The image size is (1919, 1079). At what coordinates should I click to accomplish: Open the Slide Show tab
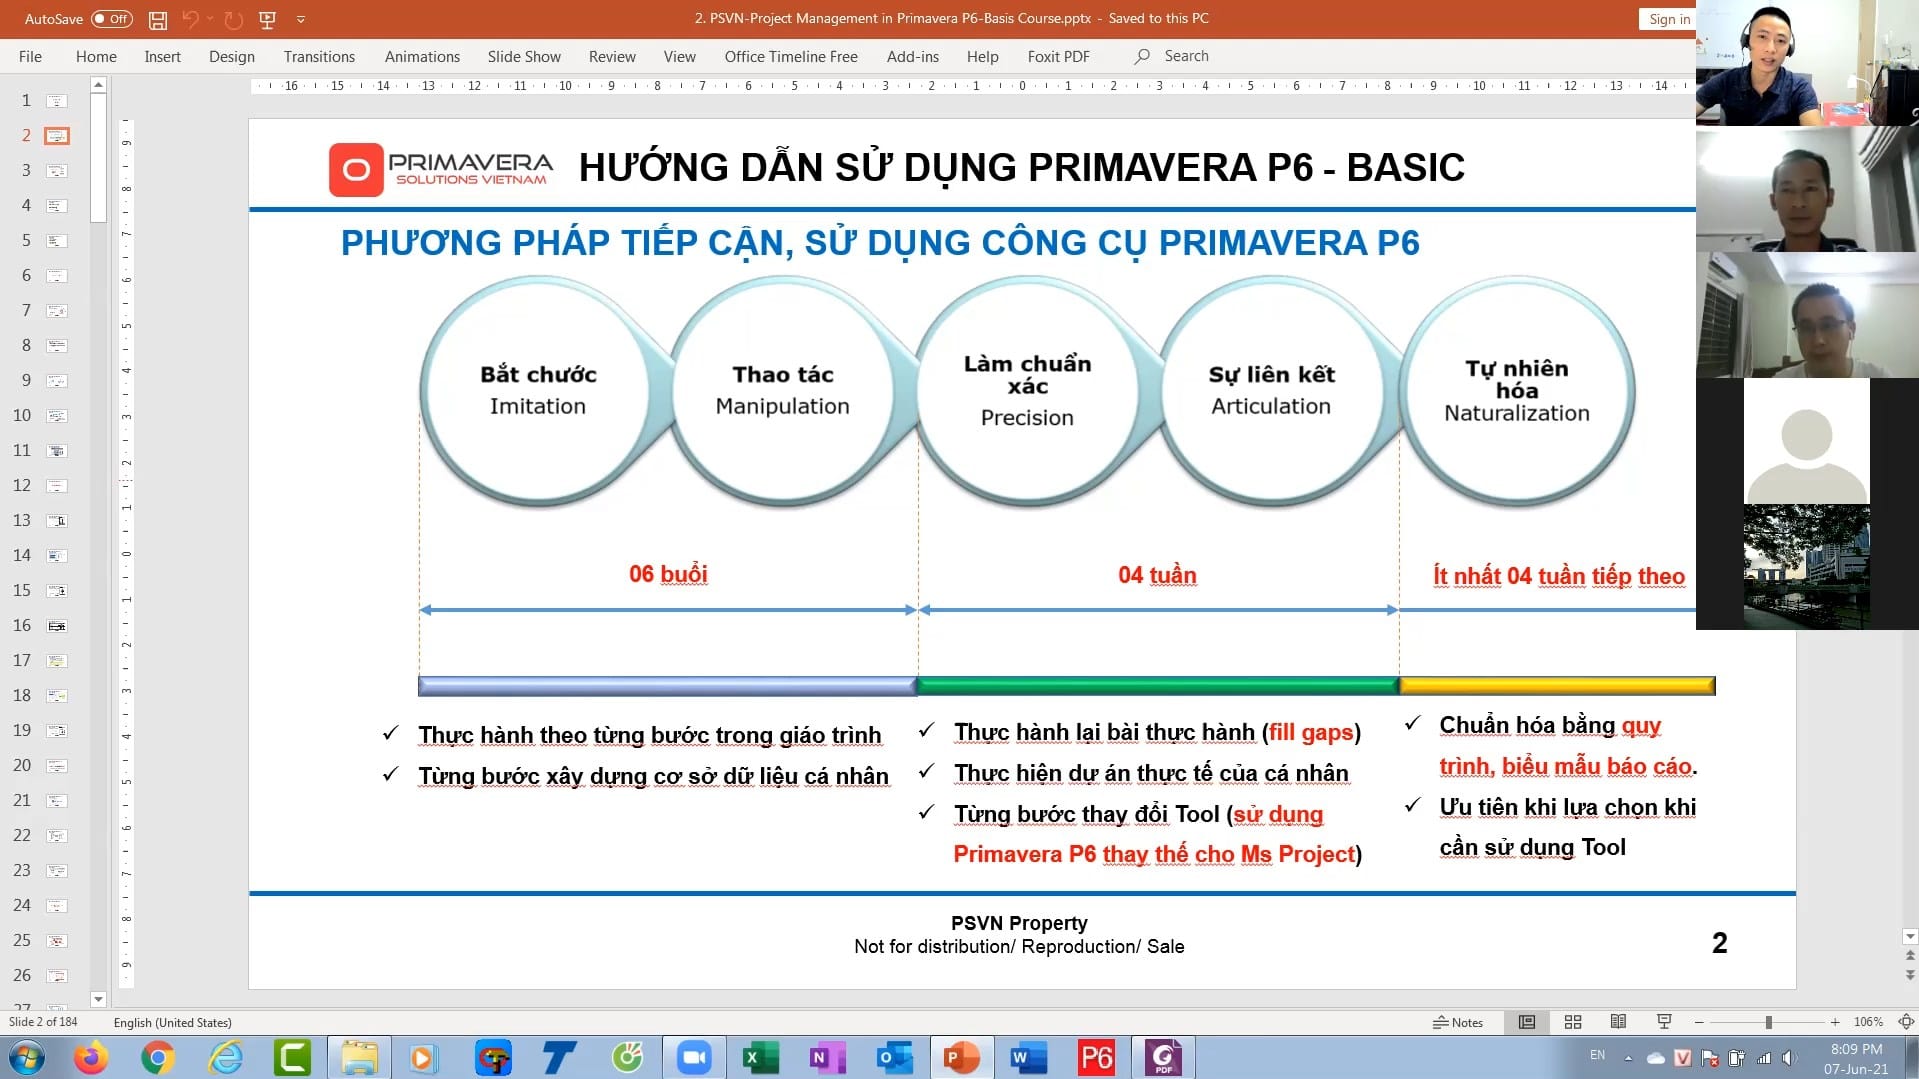[524, 57]
